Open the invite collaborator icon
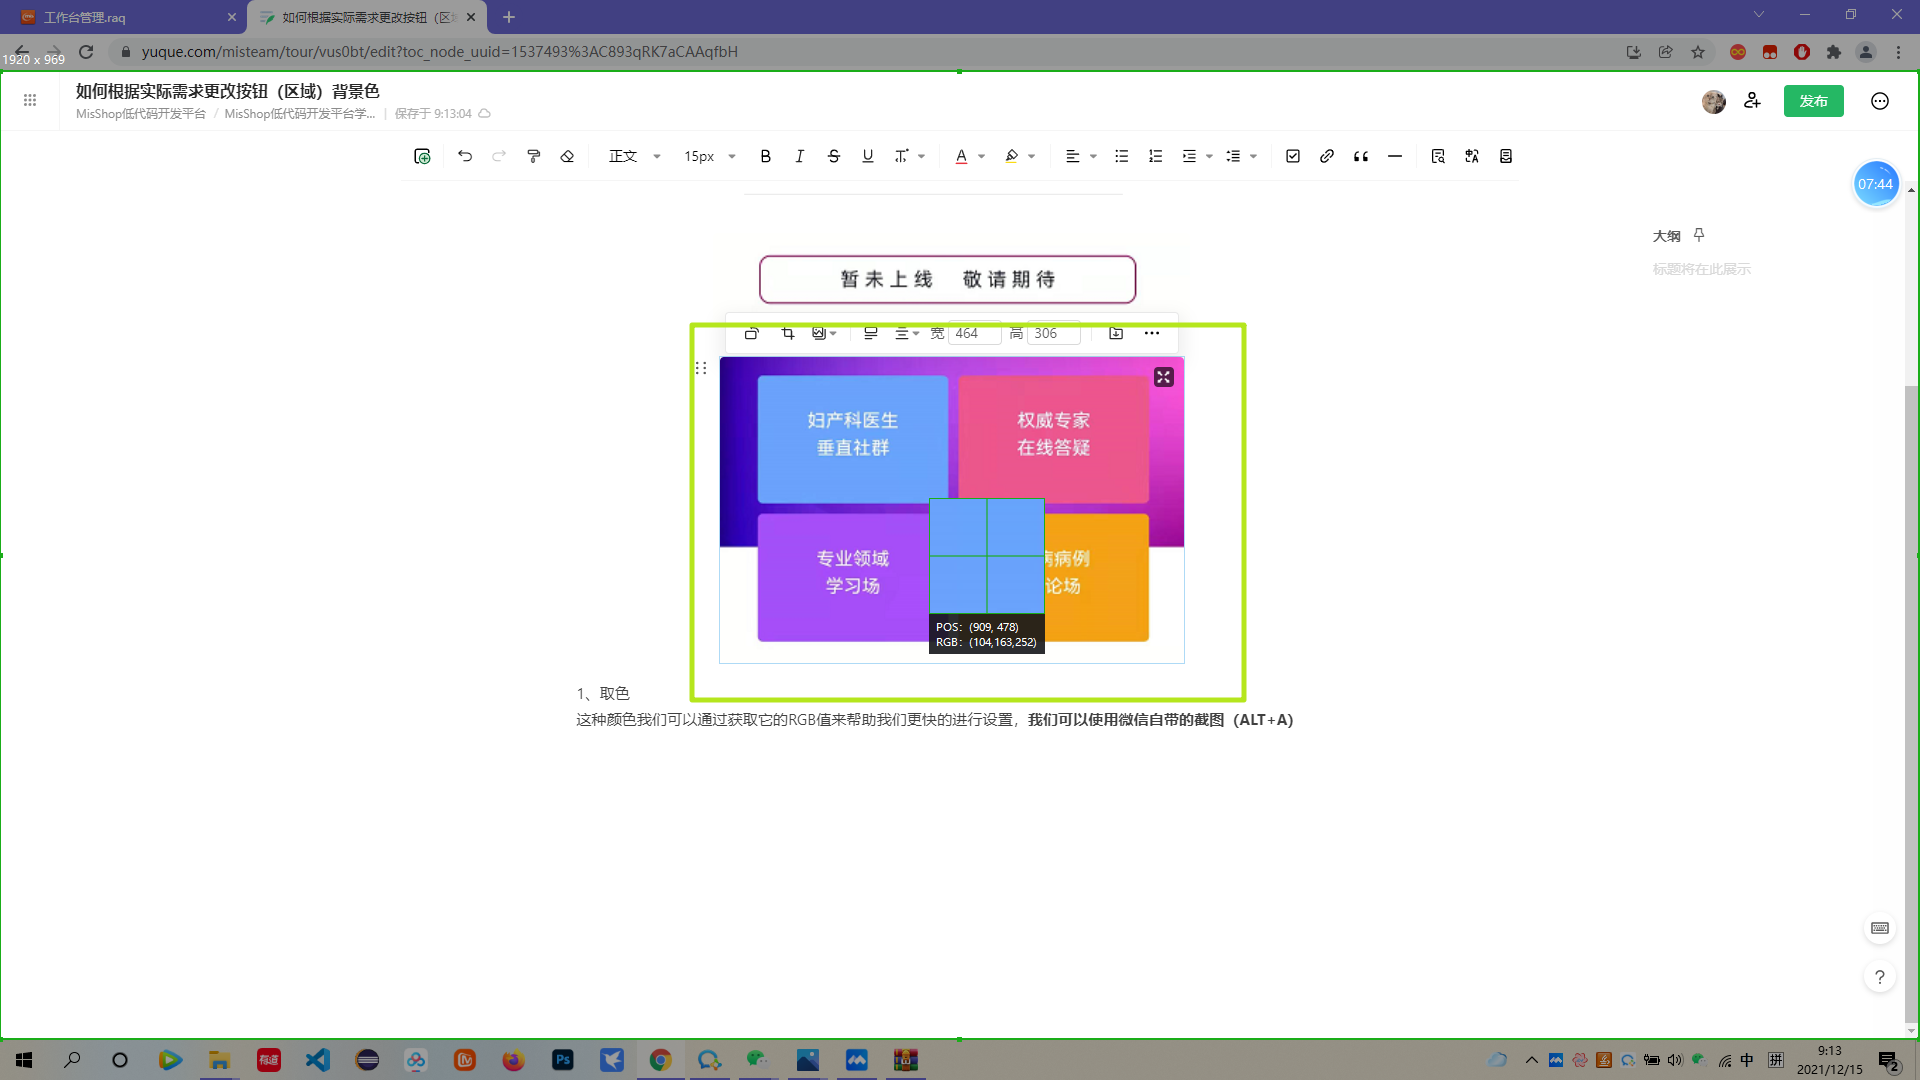1920x1080 pixels. (1752, 101)
